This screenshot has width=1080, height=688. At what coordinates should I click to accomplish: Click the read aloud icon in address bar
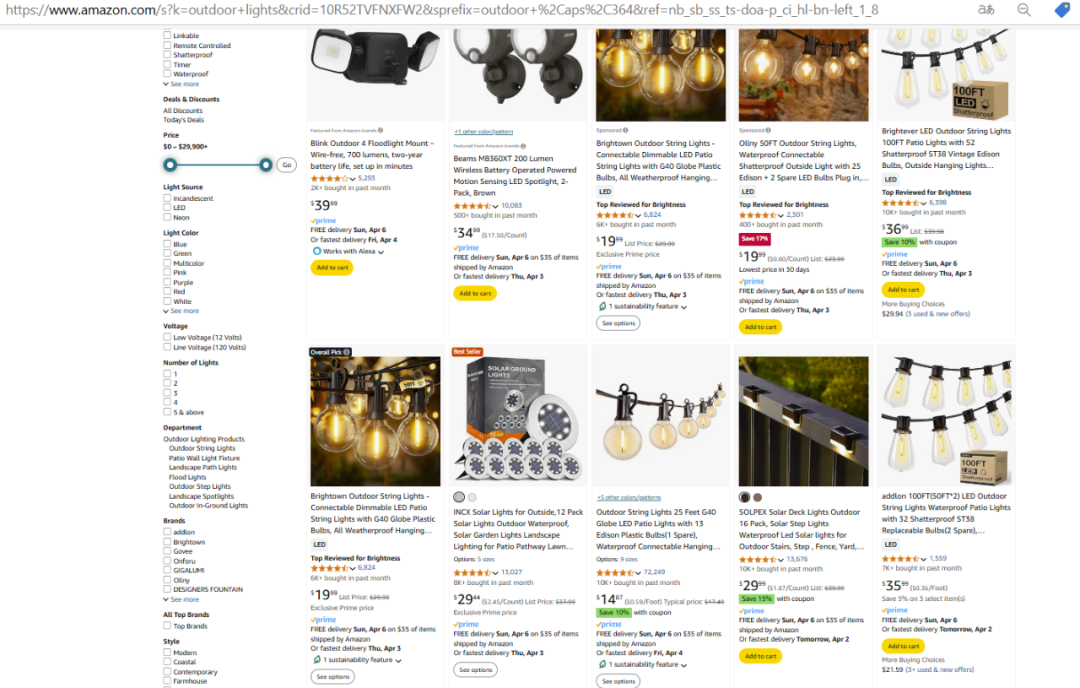(x=986, y=10)
